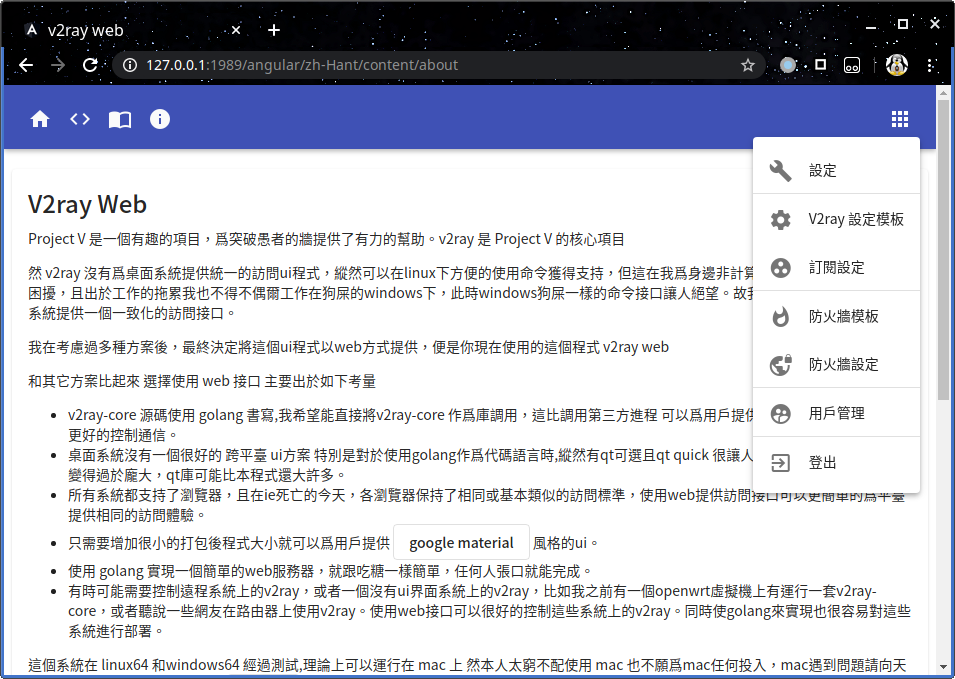Click the line 和其它方案比起來 選擇使用 web 接口
The width and height of the screenshot is (955, 679).
click(202, 381)
